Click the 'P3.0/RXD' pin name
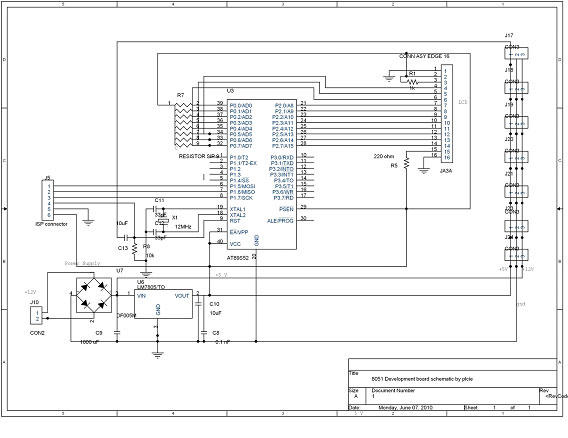568x438 pixels. click(x=282, y=157)
